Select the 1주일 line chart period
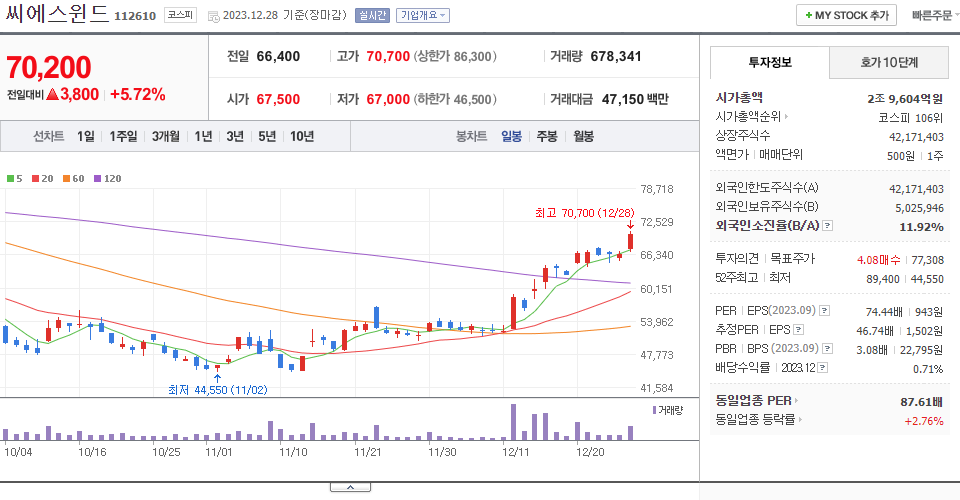The image size is (960, 500). [x=123, y=136]
